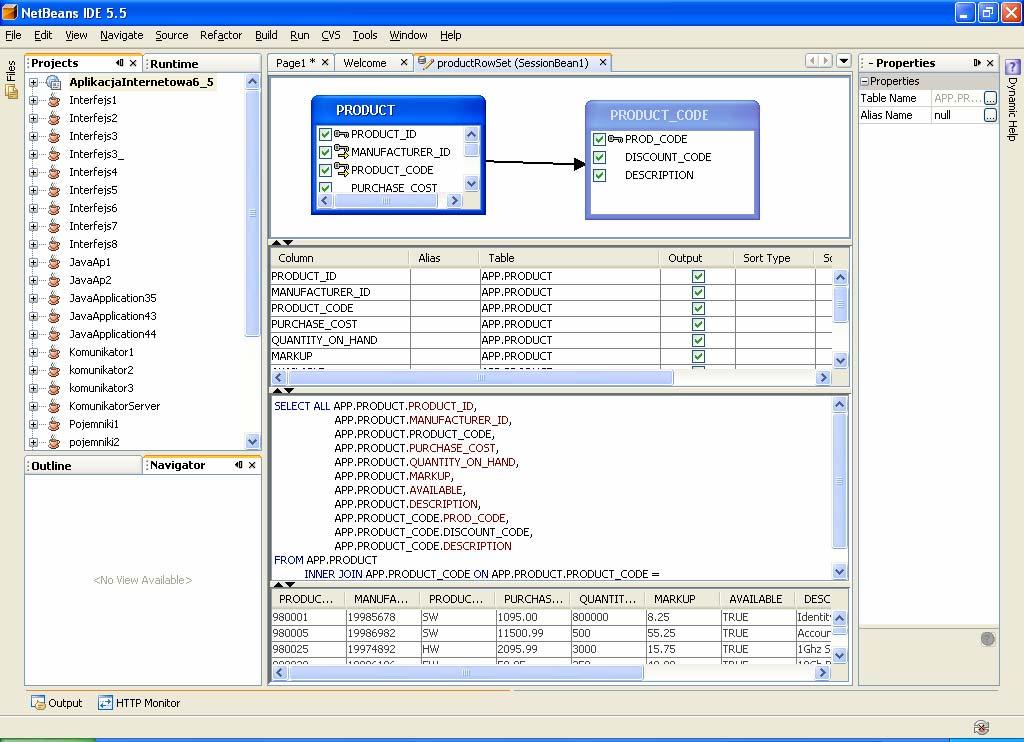The width and height of the screenshot is (1024, 742).
Task: Click the KomunikatorServer project icon
Action: (54, 406)
